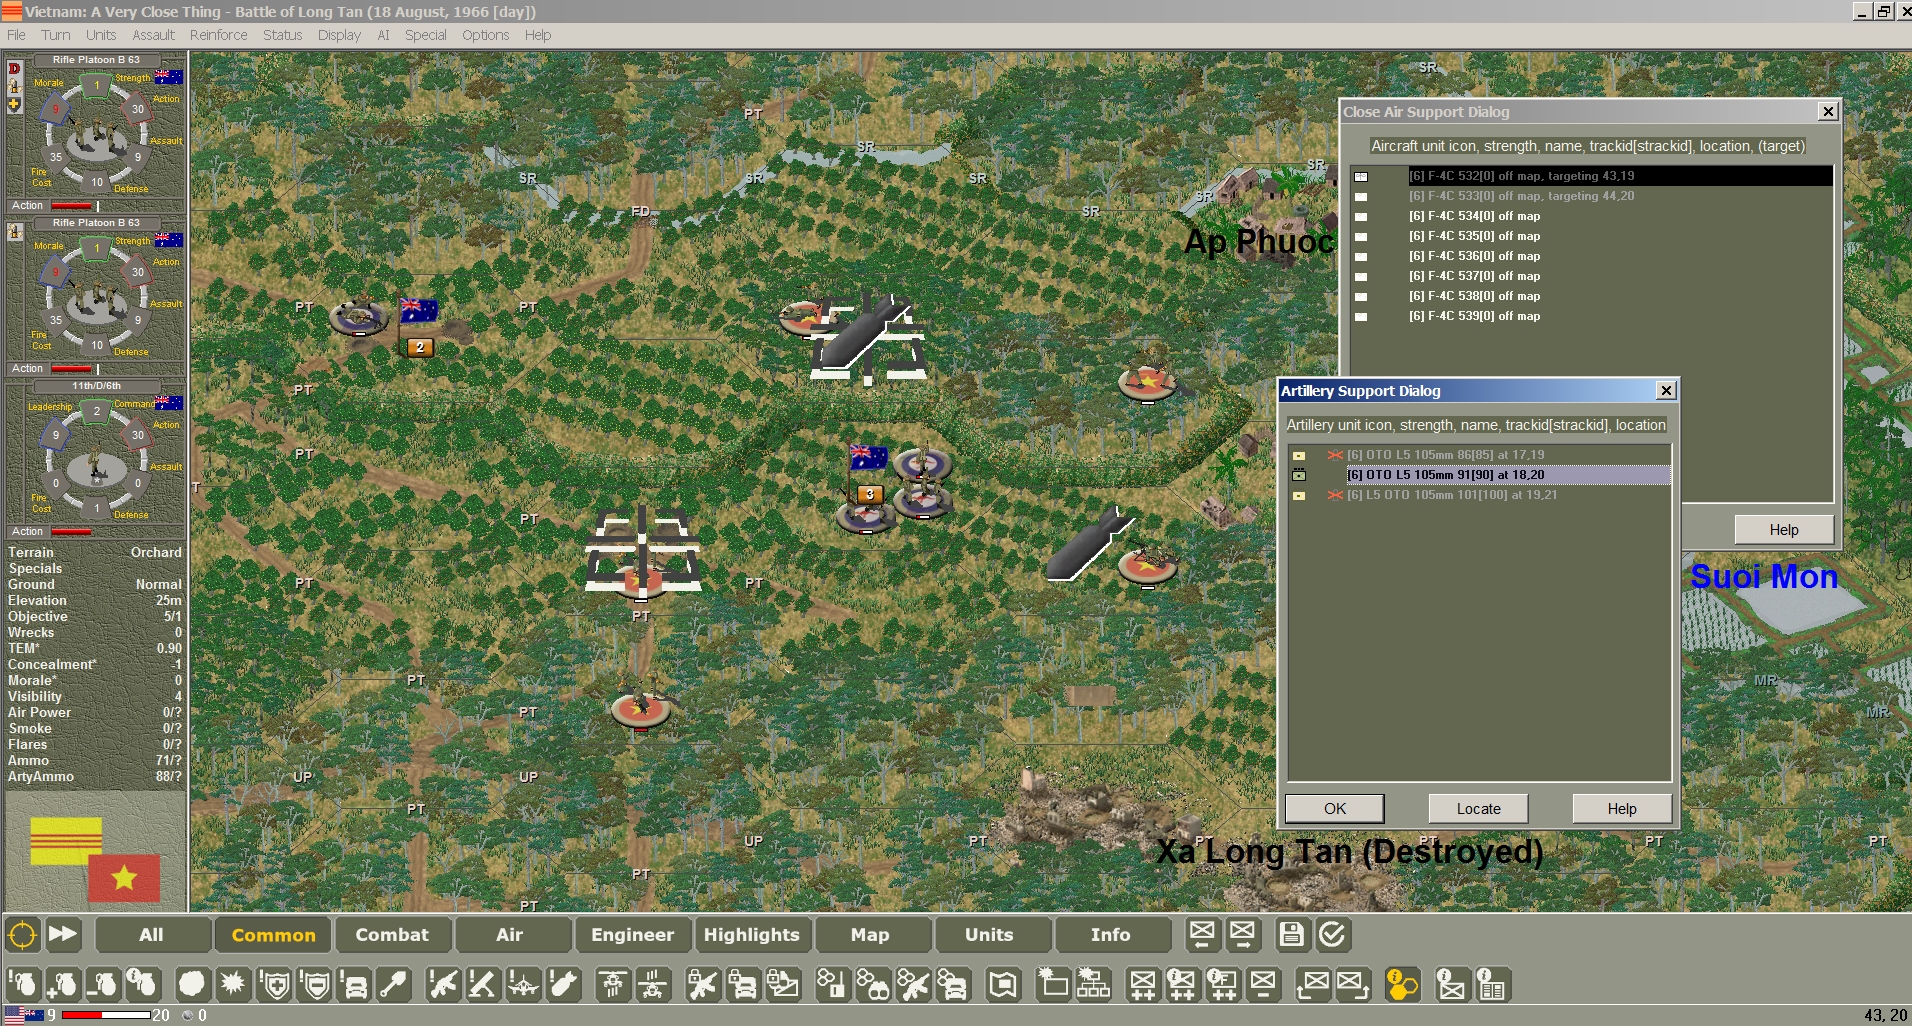Click the hexes with radio icon

tap(832, 985)
